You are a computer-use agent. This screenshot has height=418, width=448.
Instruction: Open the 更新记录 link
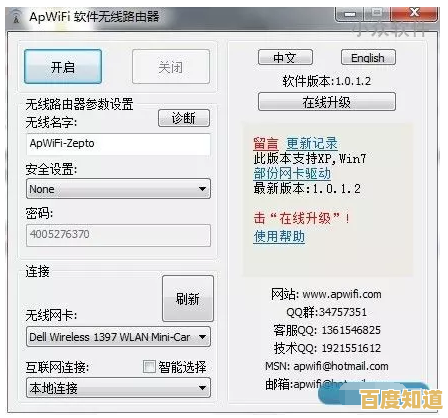click(x=312, y=144)
